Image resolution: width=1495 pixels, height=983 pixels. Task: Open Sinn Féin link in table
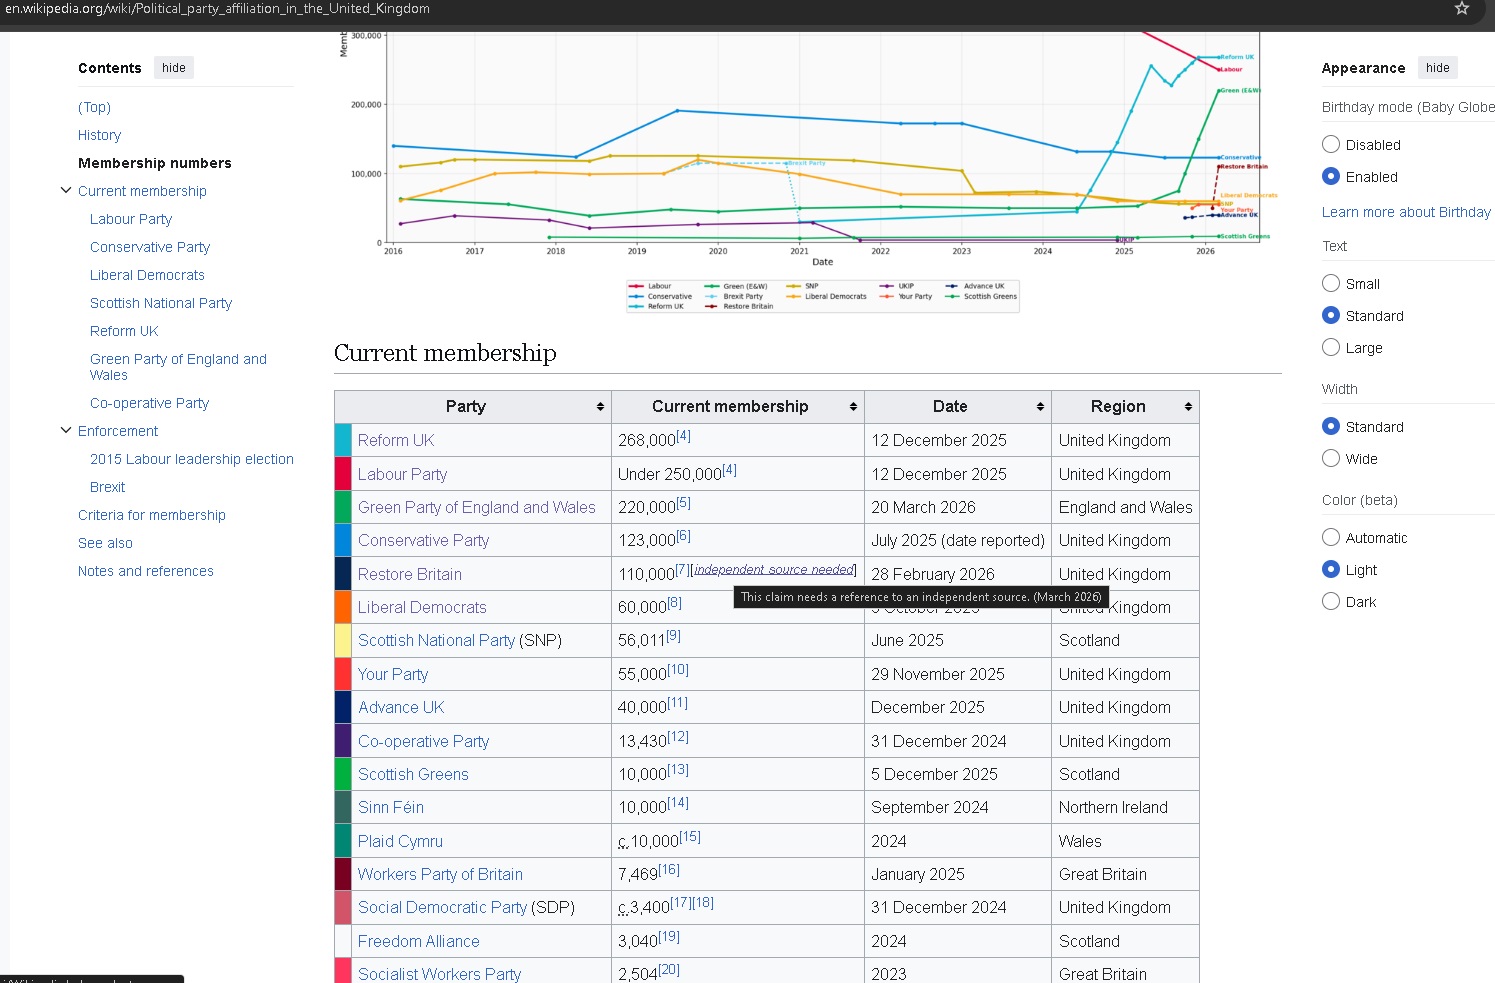point(391,807)
